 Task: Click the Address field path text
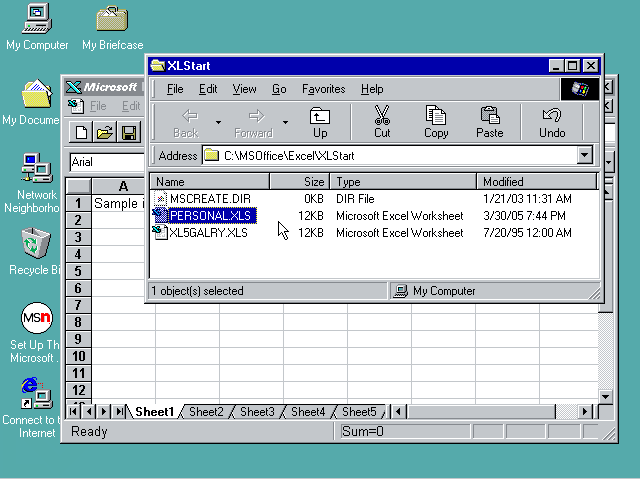click(289, 156)
